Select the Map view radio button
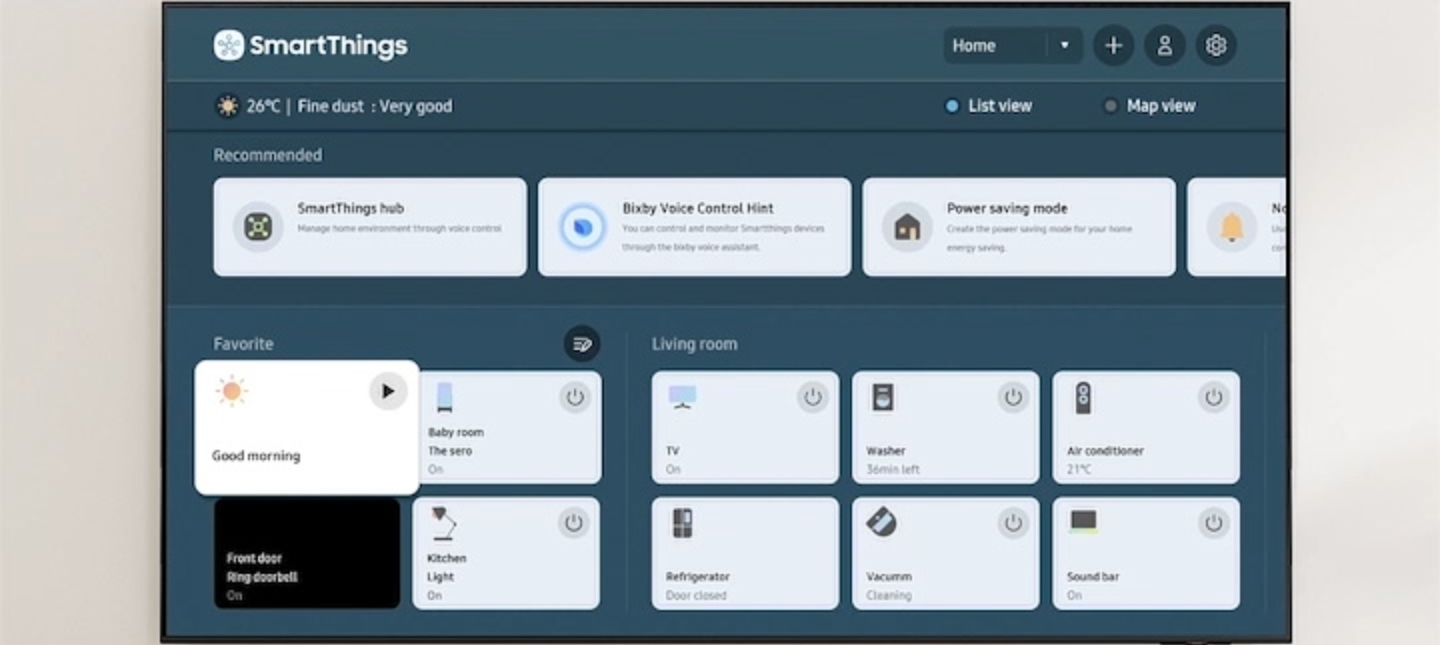This screenshot has width=1440, height=645. pyautogui.click(x=1110, y=106)
